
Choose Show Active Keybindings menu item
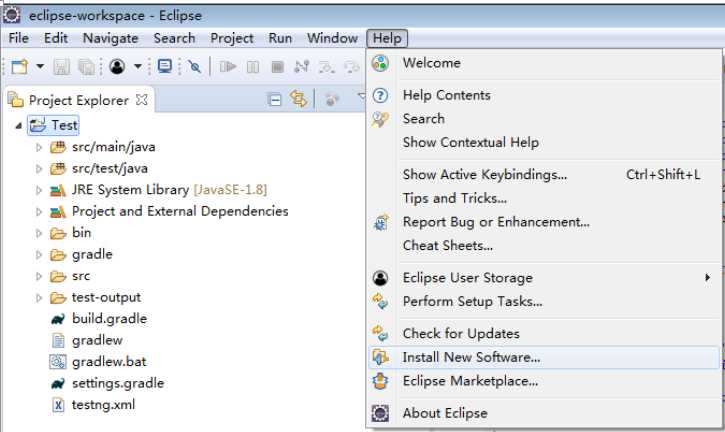point(544,175)
